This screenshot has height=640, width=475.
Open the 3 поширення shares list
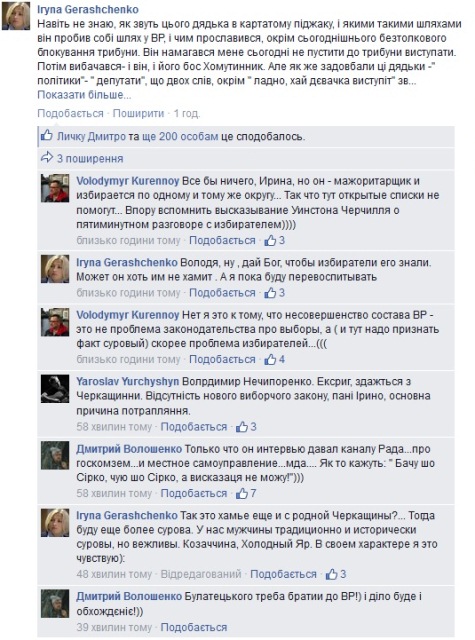(90, 158)
